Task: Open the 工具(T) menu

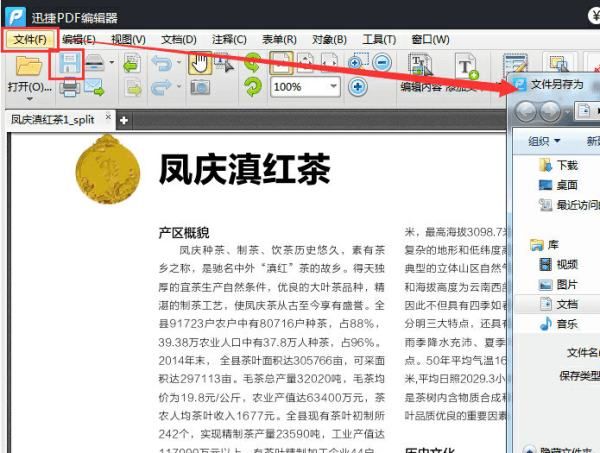Action: (379, 39)
